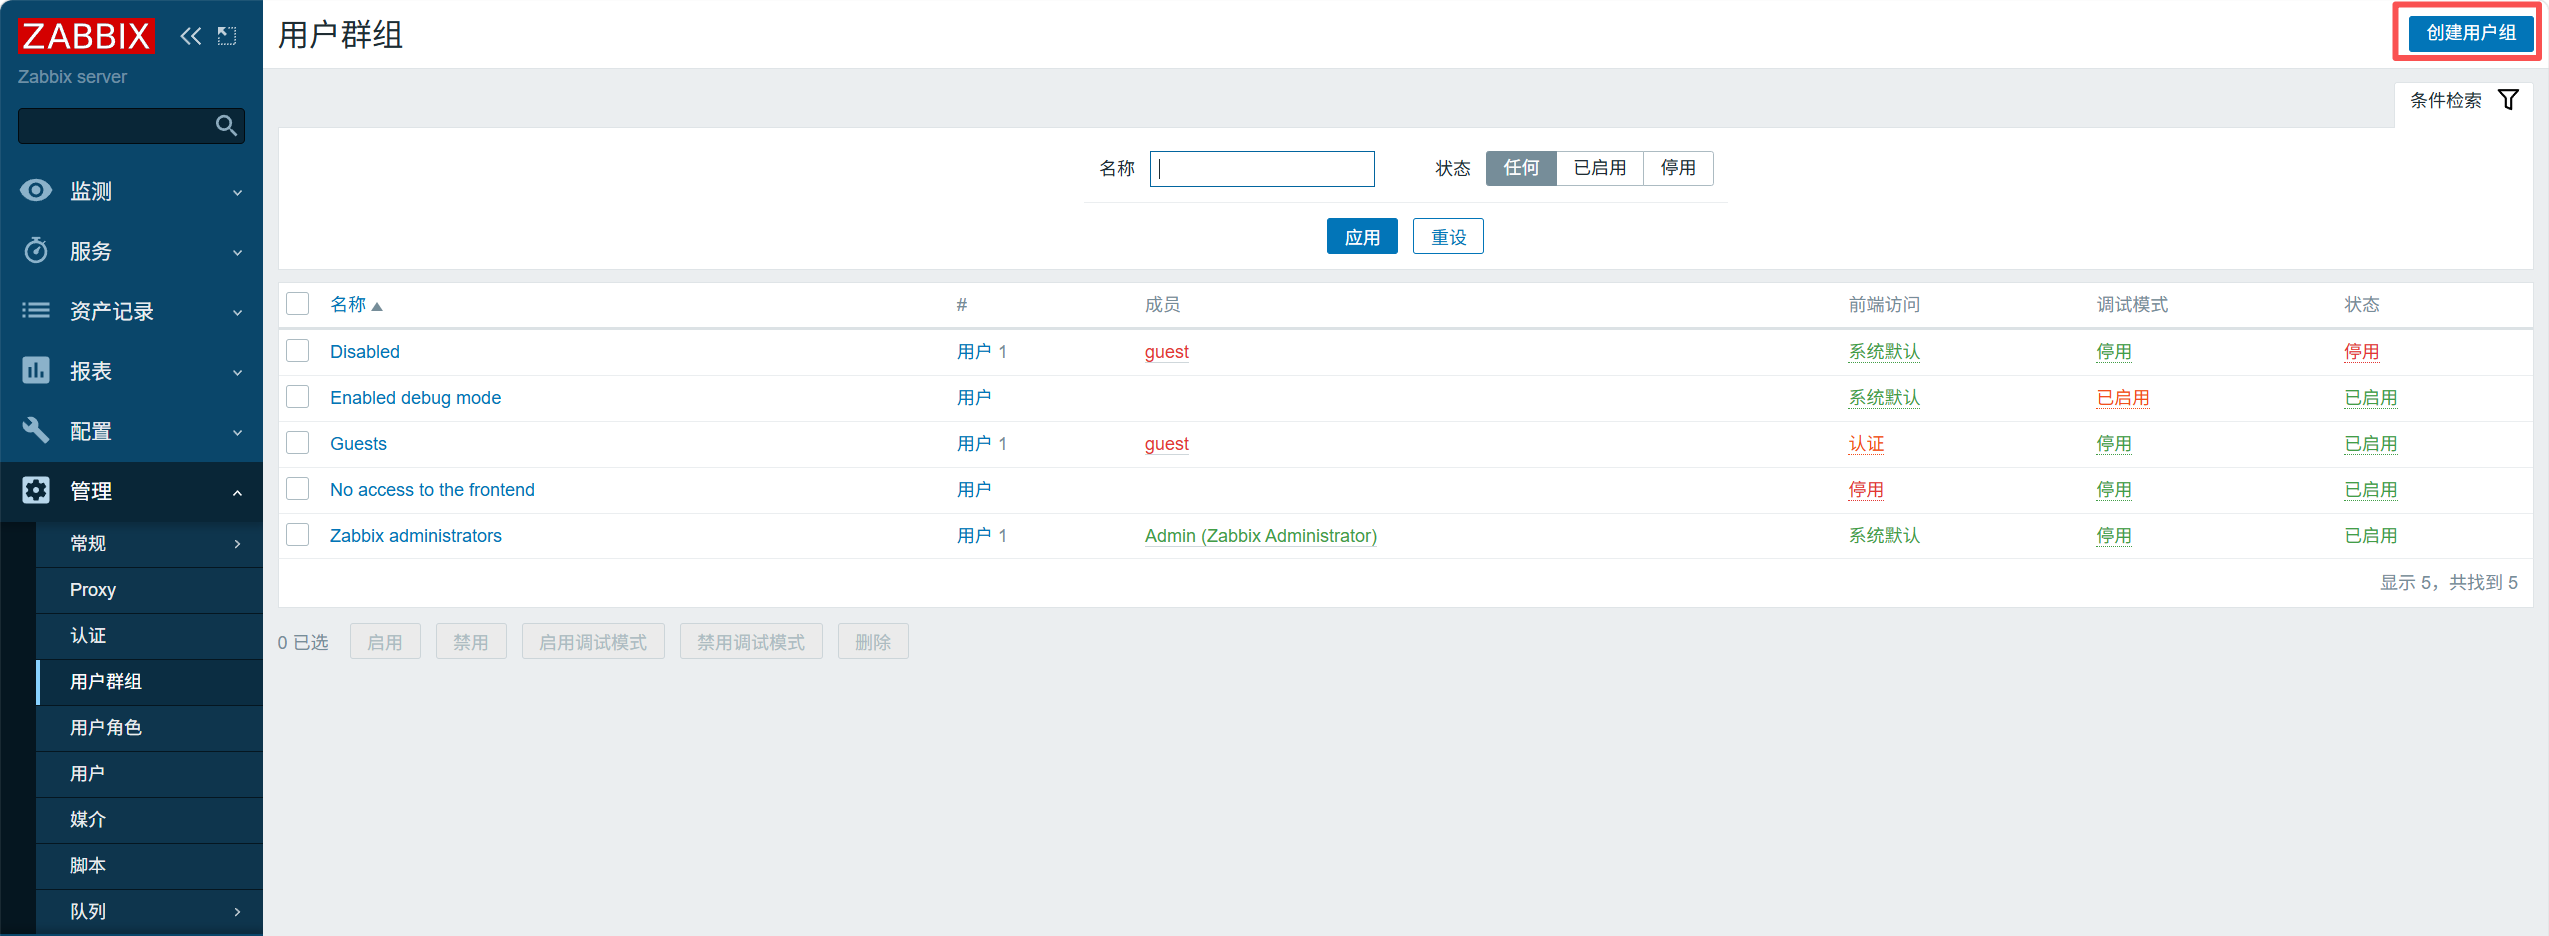Open the 脚本 menu item

coord(150,866)
